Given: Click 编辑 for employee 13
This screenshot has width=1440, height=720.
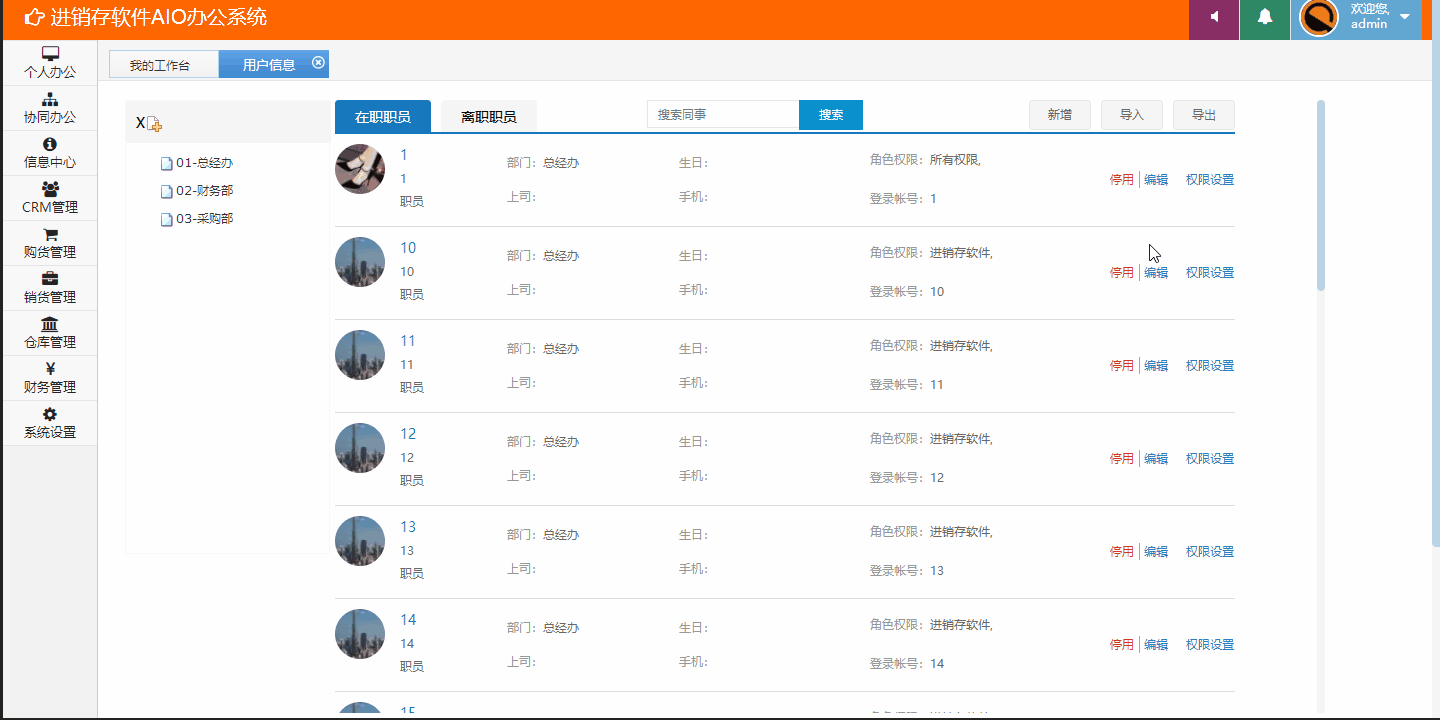Looking at the screenshot, I should [x=1156, y=552].
